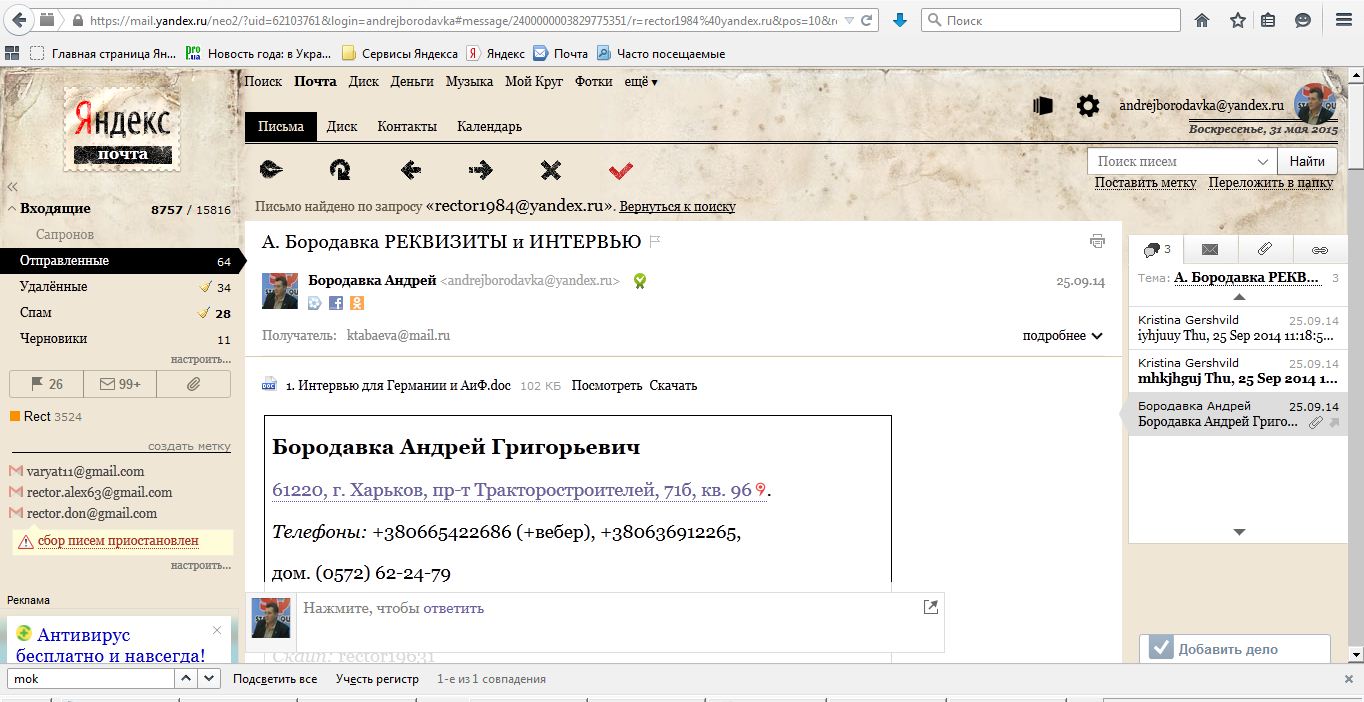Click the delete X toolbar icon
The image size is (1364, 702).
550,171
